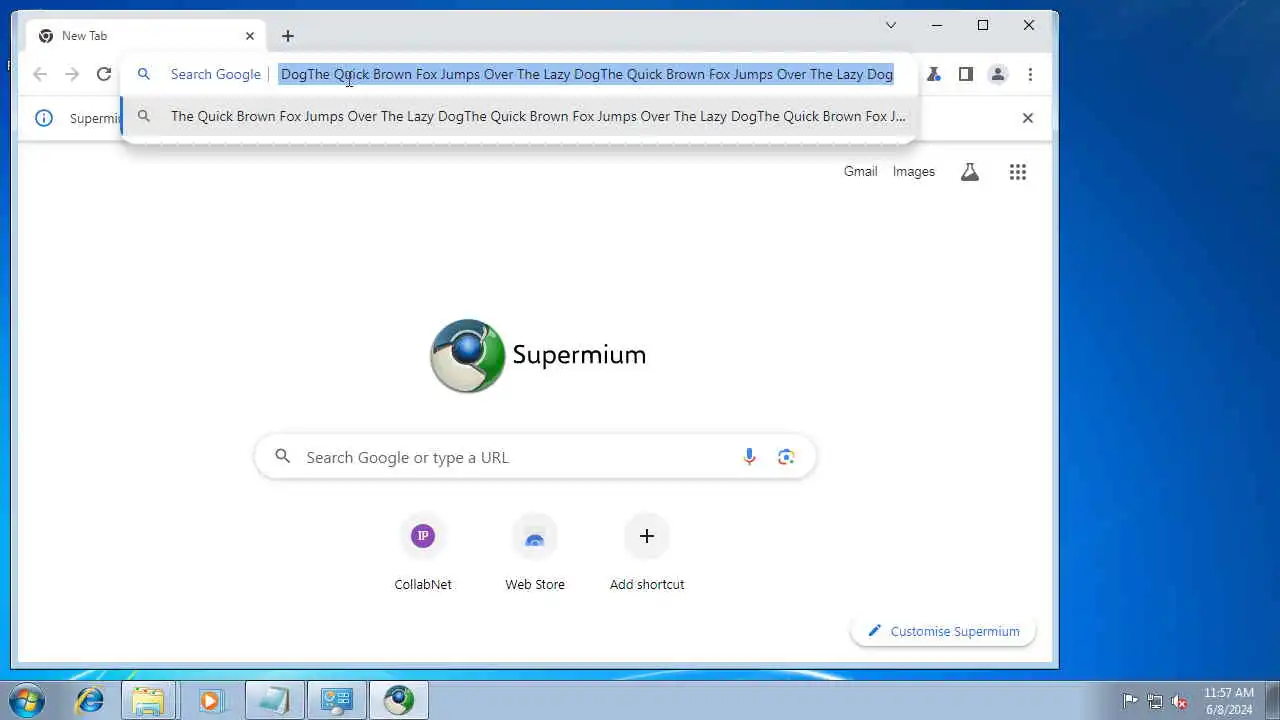This screenshot has width=1280, height=720.
Task: Open the Gmail link
Action: pyautogui.click(x=860, y=171)
